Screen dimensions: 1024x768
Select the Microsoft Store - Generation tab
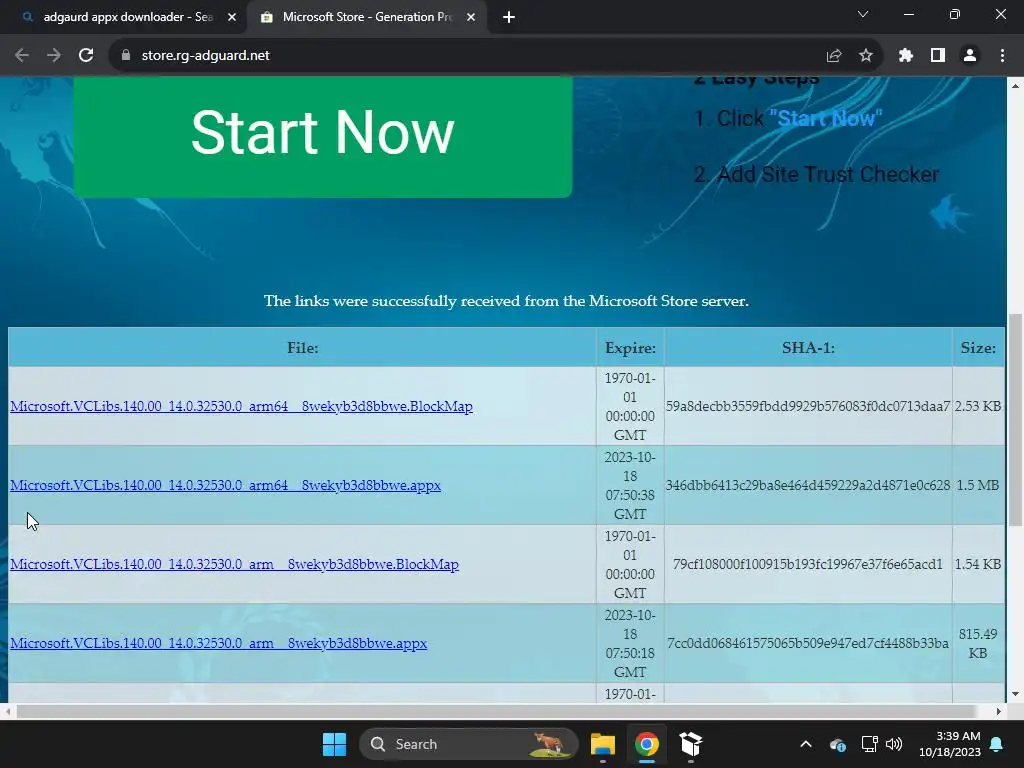coord(366,18)
